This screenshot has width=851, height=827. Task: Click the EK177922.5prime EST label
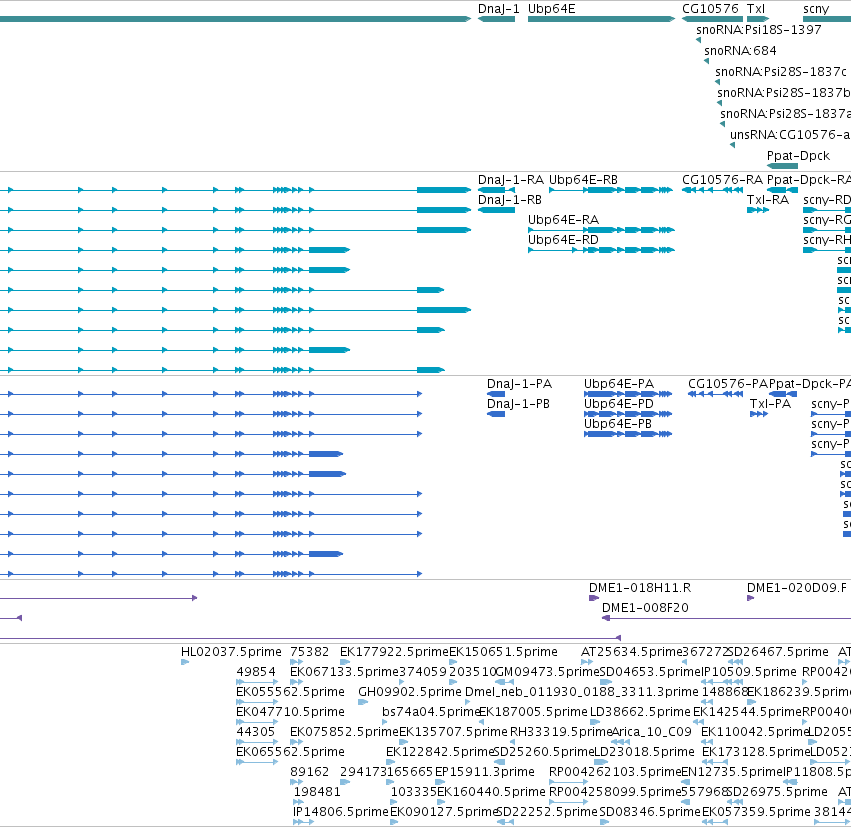pos(394,652)
